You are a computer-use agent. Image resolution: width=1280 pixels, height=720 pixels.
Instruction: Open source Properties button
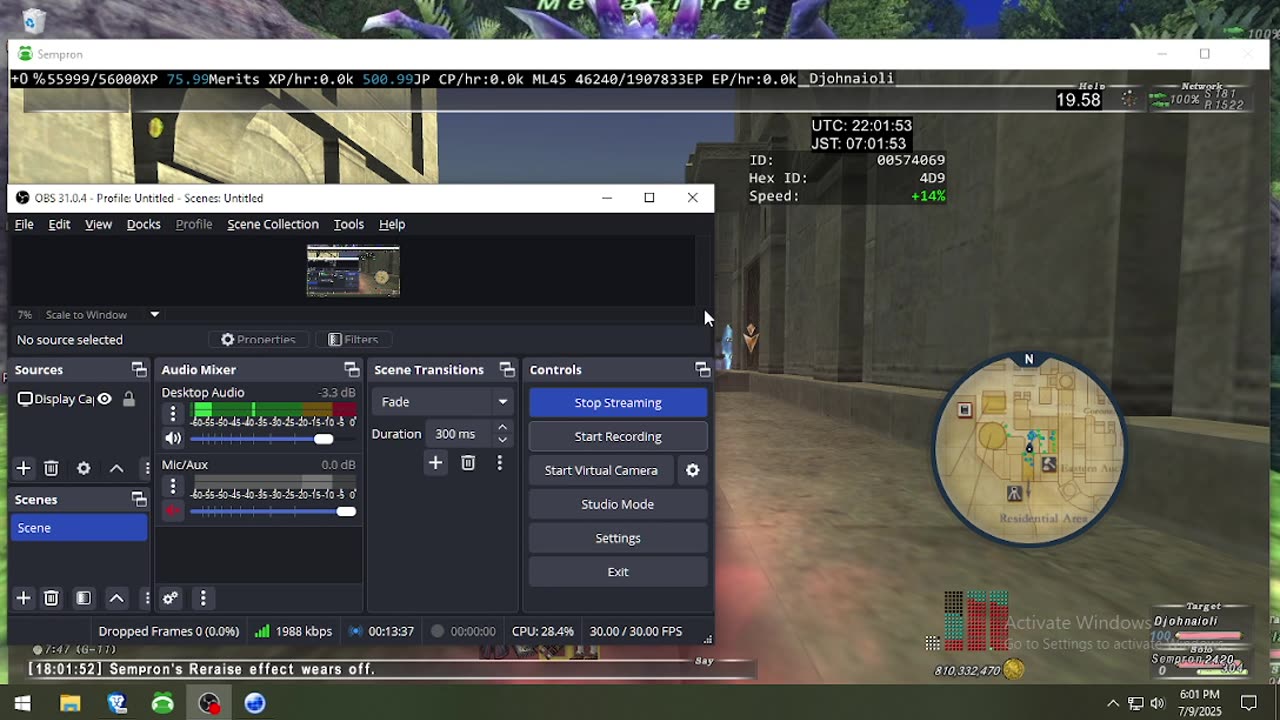tap(258, 339)
